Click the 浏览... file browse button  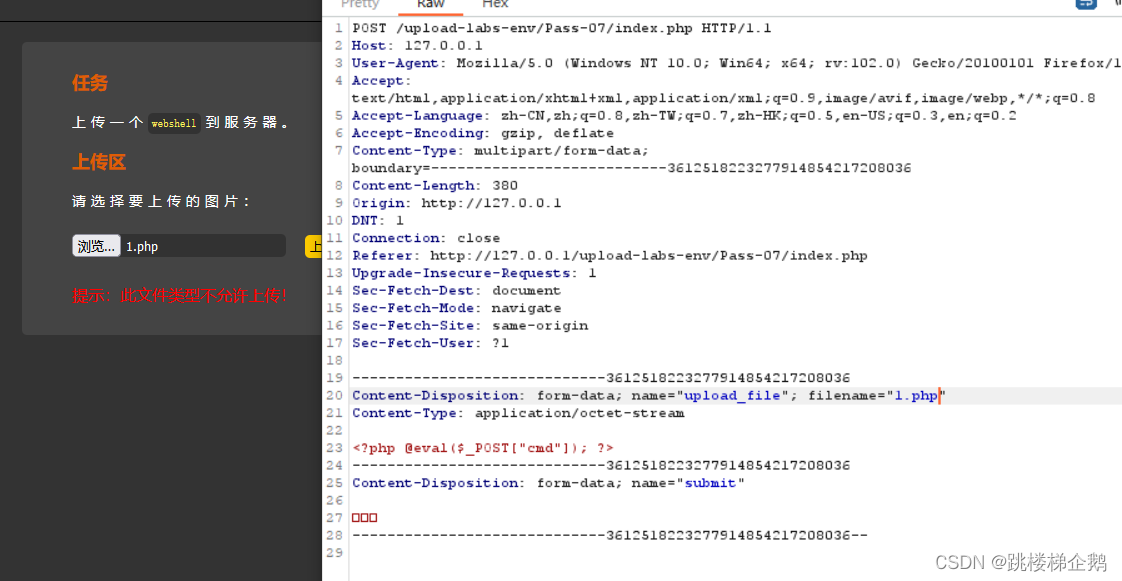tap(96, 246)
